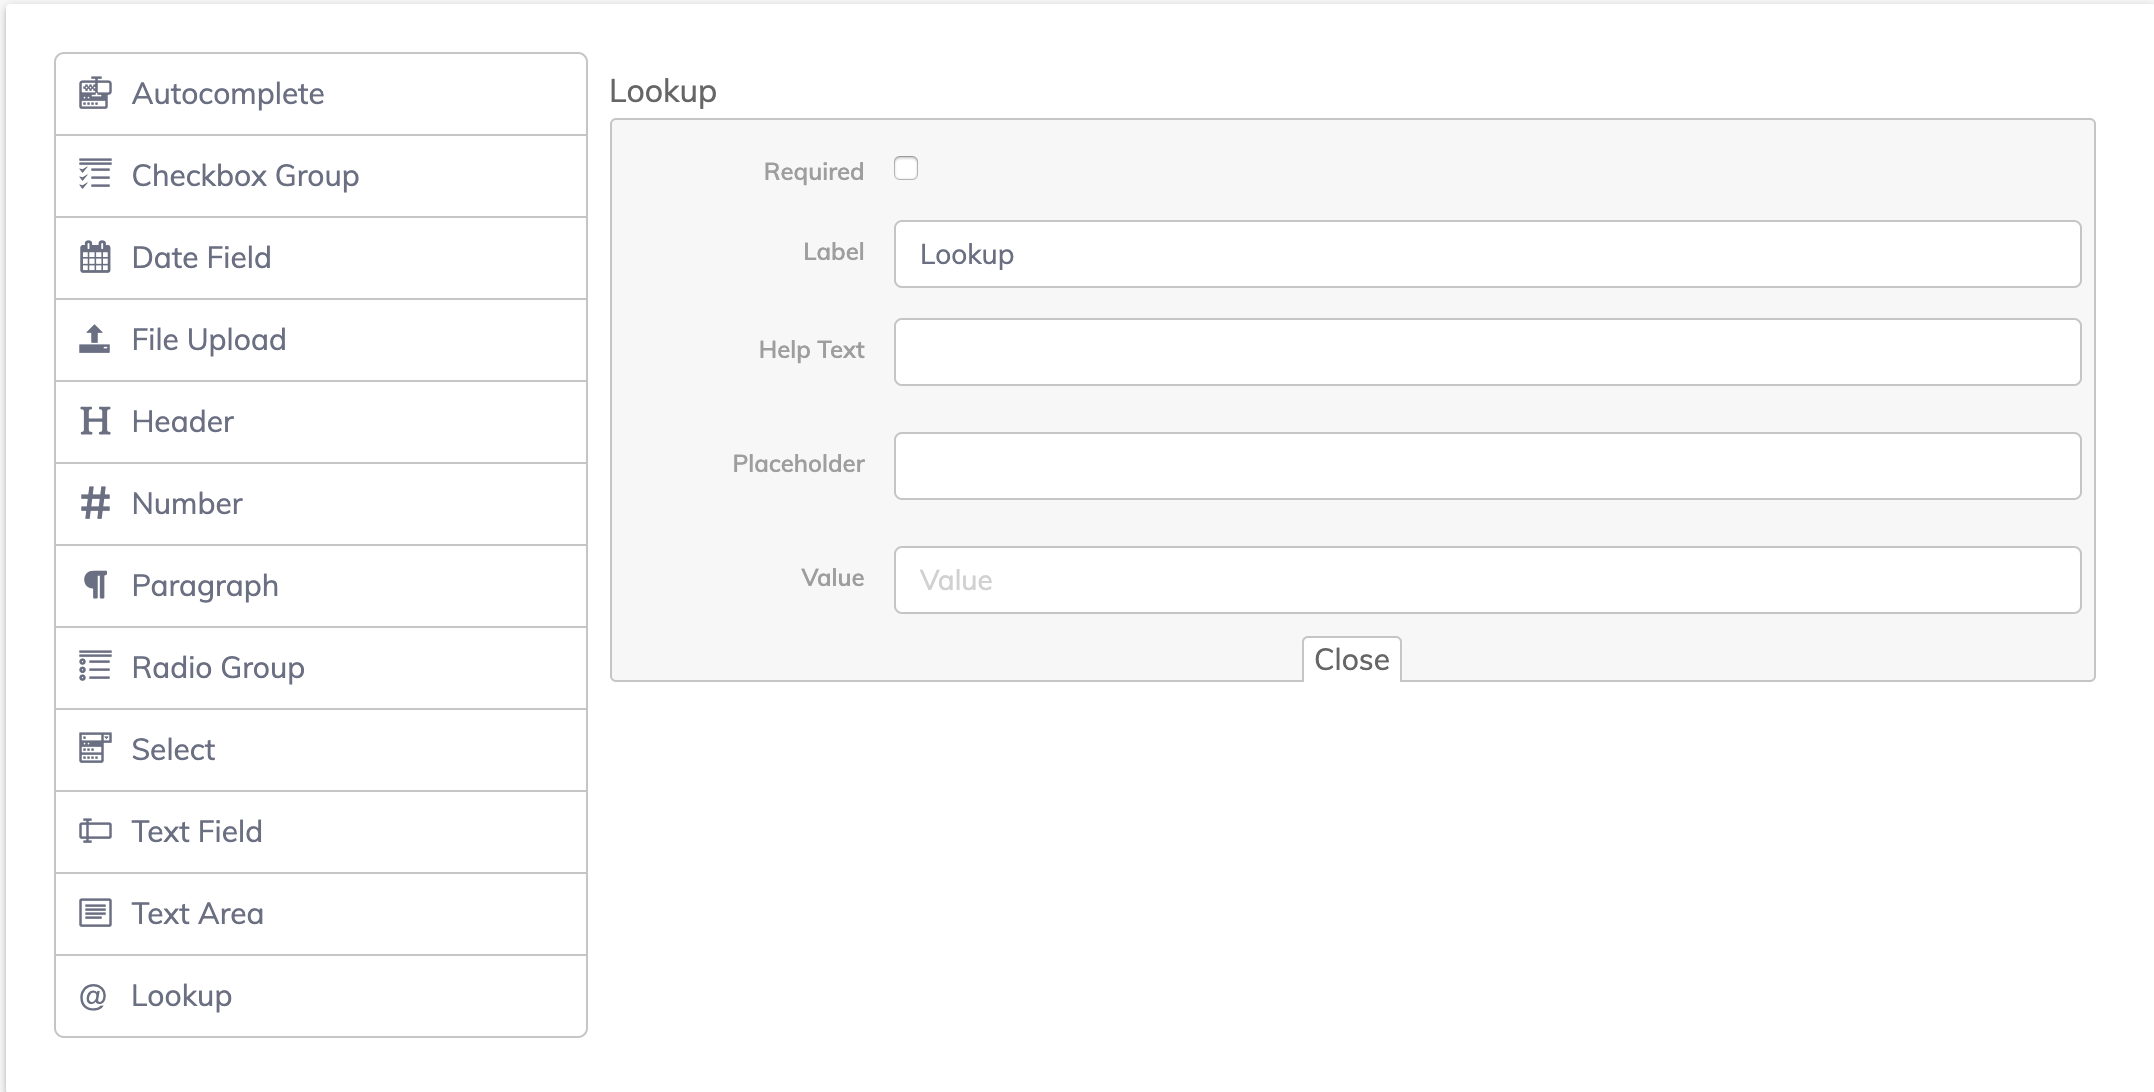Screen dimensions: 2154x1092
Task: Click the Radio Group bullet list icon
Action: pos(94,667)
